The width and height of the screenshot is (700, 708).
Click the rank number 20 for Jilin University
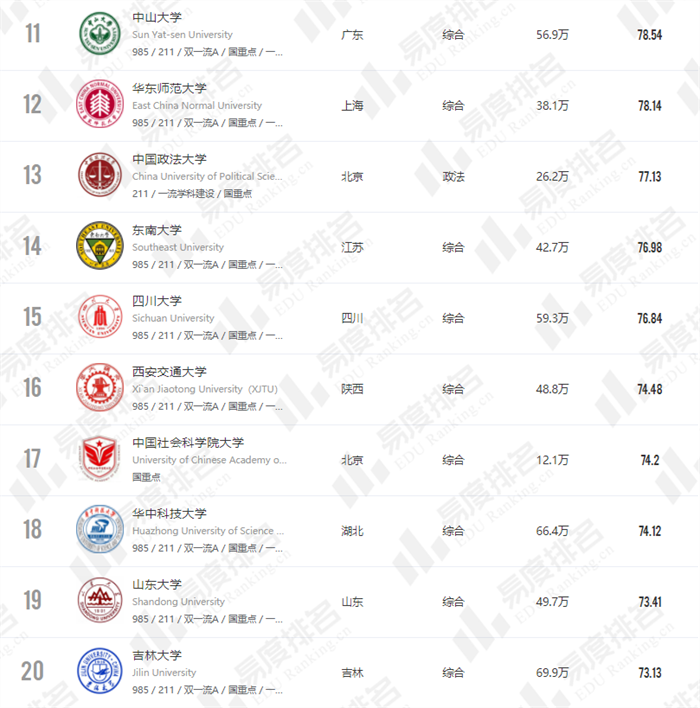[33, 671]
